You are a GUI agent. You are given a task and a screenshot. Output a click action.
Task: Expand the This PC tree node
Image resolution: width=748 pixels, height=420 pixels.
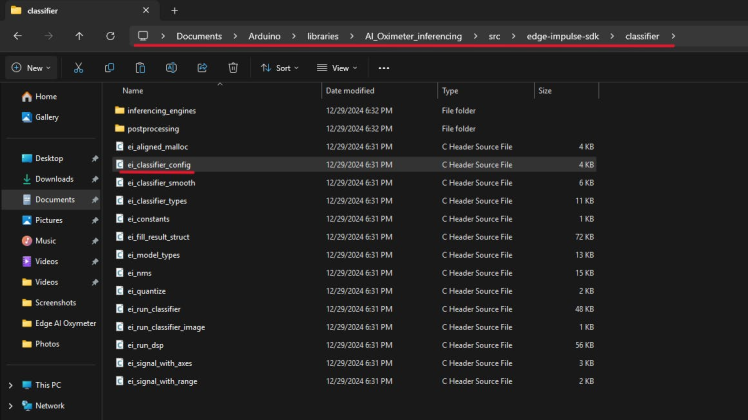[11, 385]
